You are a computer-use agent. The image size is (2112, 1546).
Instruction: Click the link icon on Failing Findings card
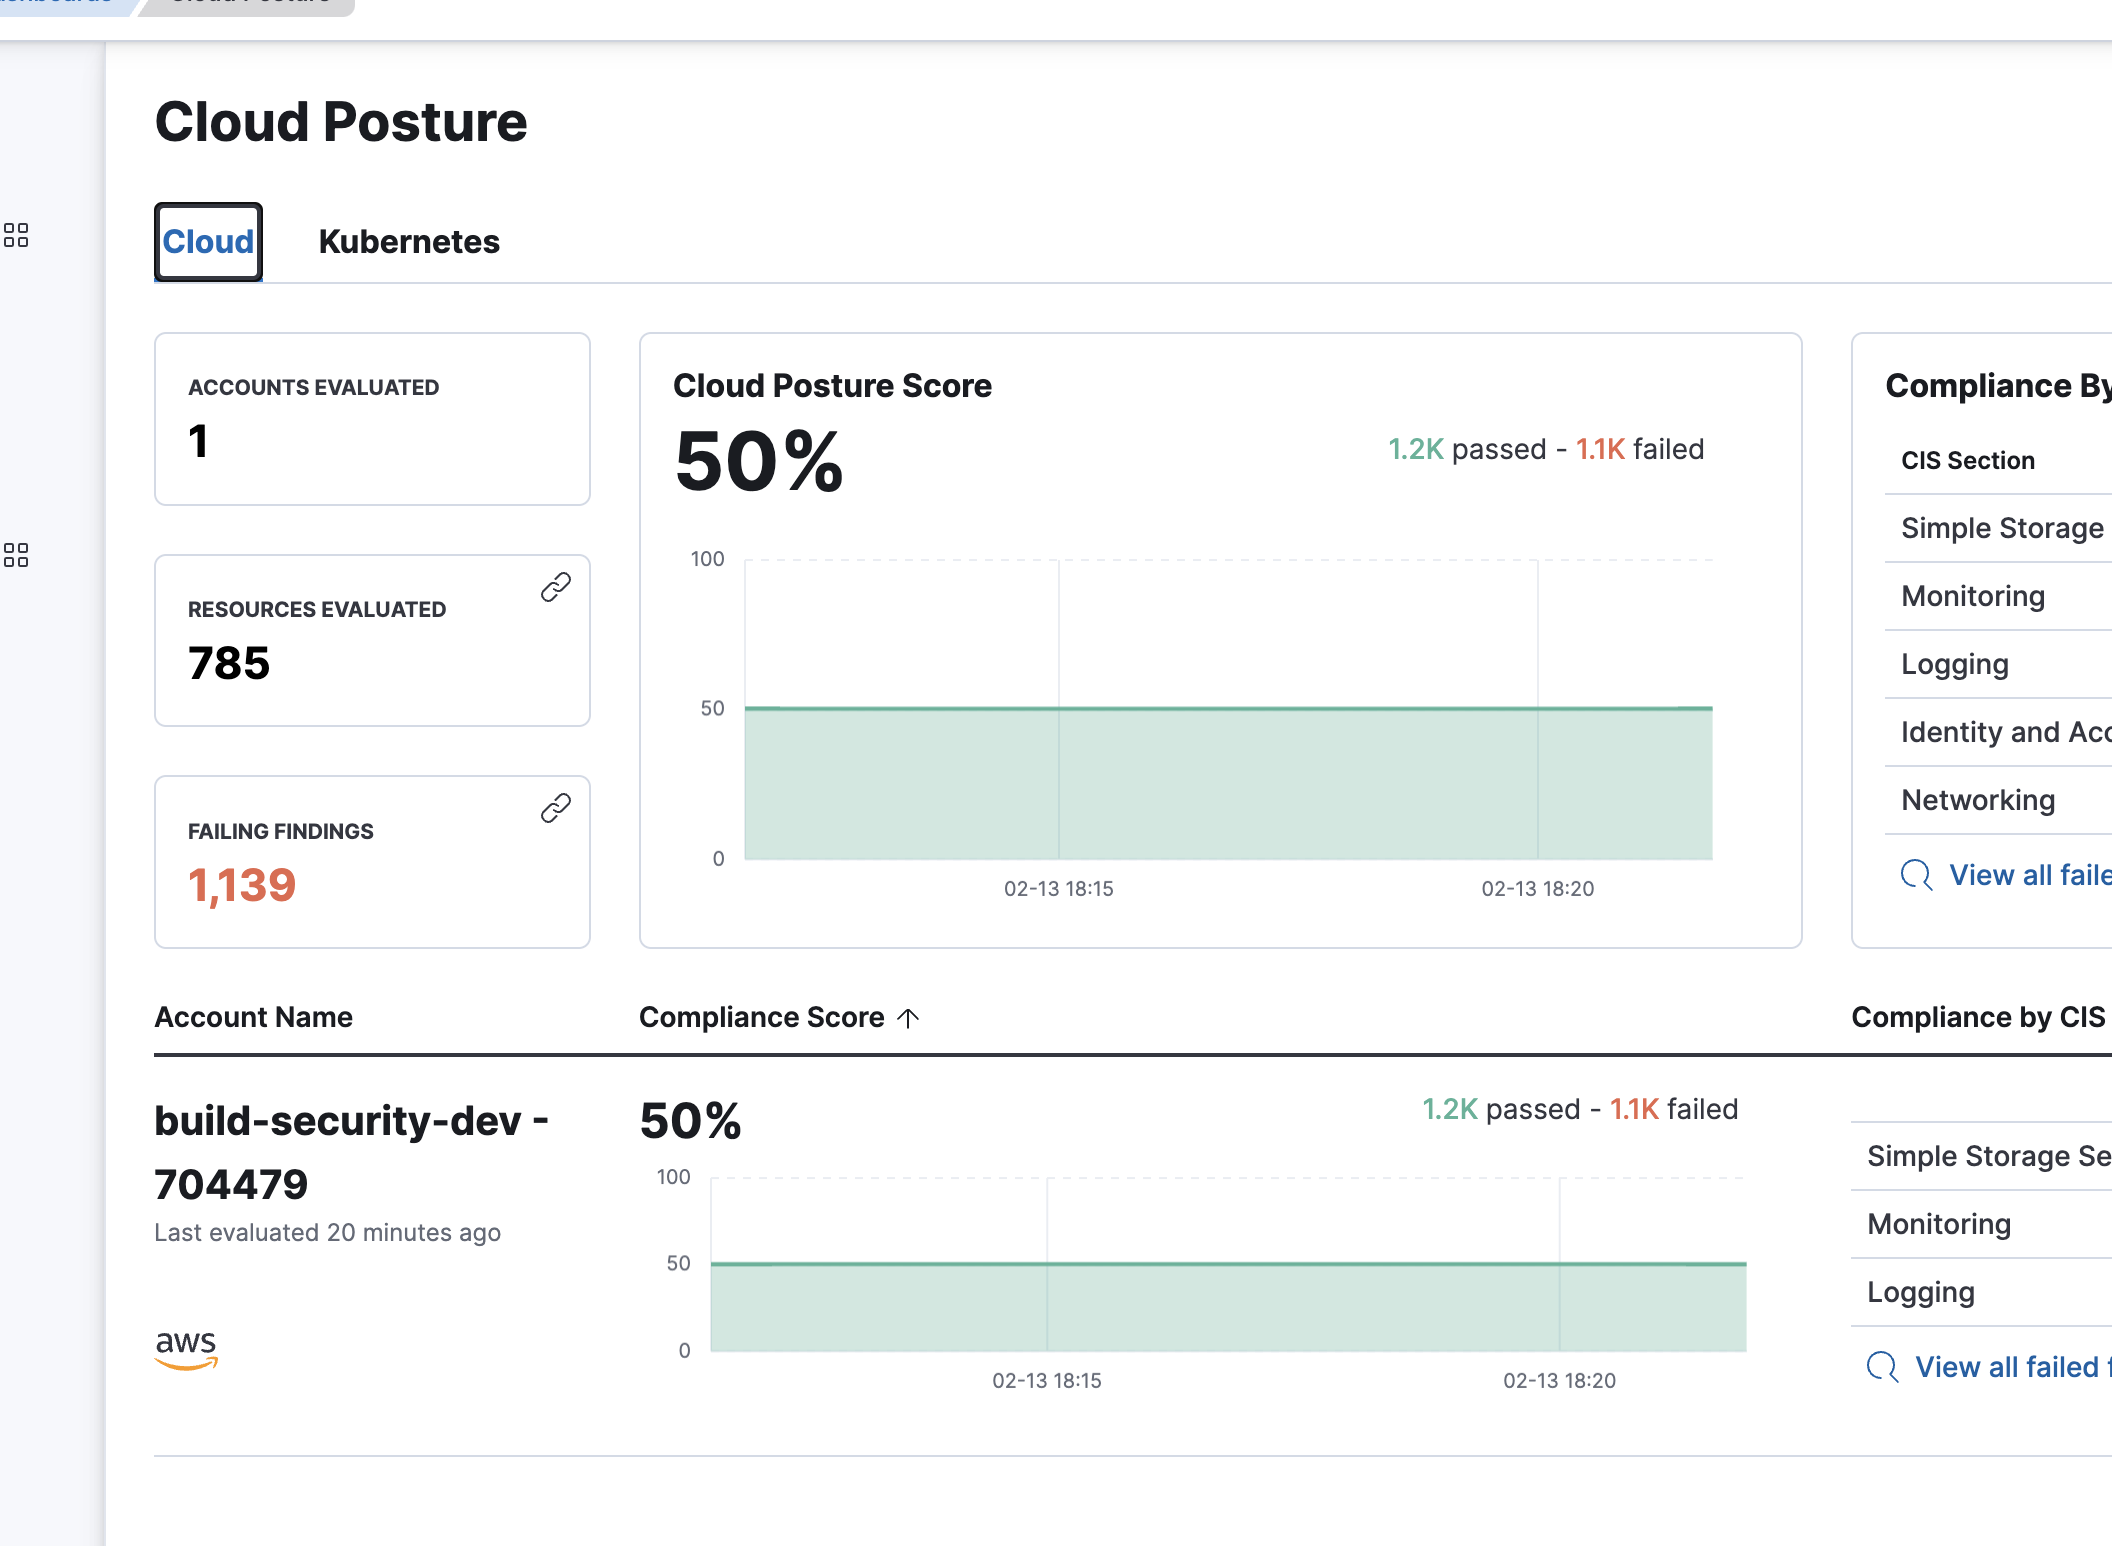(x=554, y=808)
